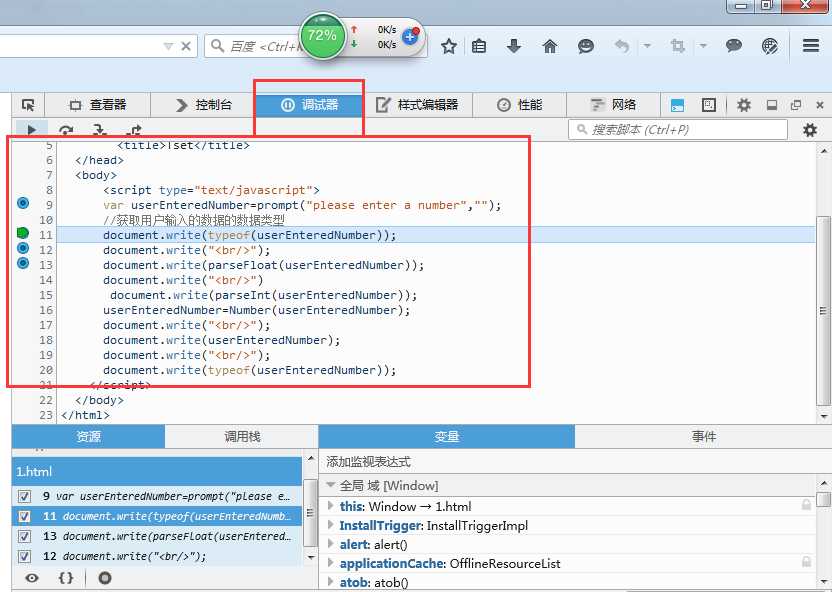Toggle all breakpoints circle icon
832x592 pixels.
pos(105,578)
